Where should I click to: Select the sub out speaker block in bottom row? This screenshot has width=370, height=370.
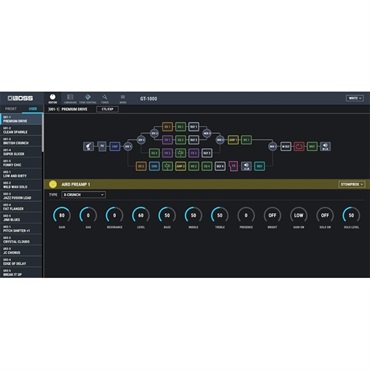[x=246, y=166]
